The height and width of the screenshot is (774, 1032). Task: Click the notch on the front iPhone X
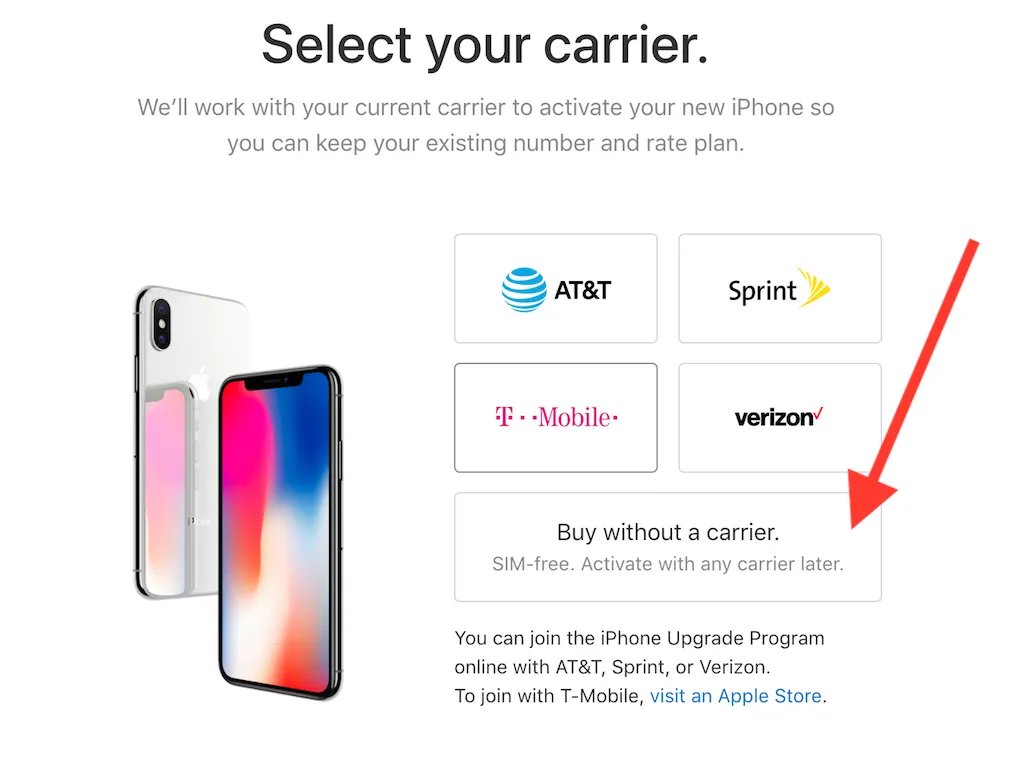point(274,381)
